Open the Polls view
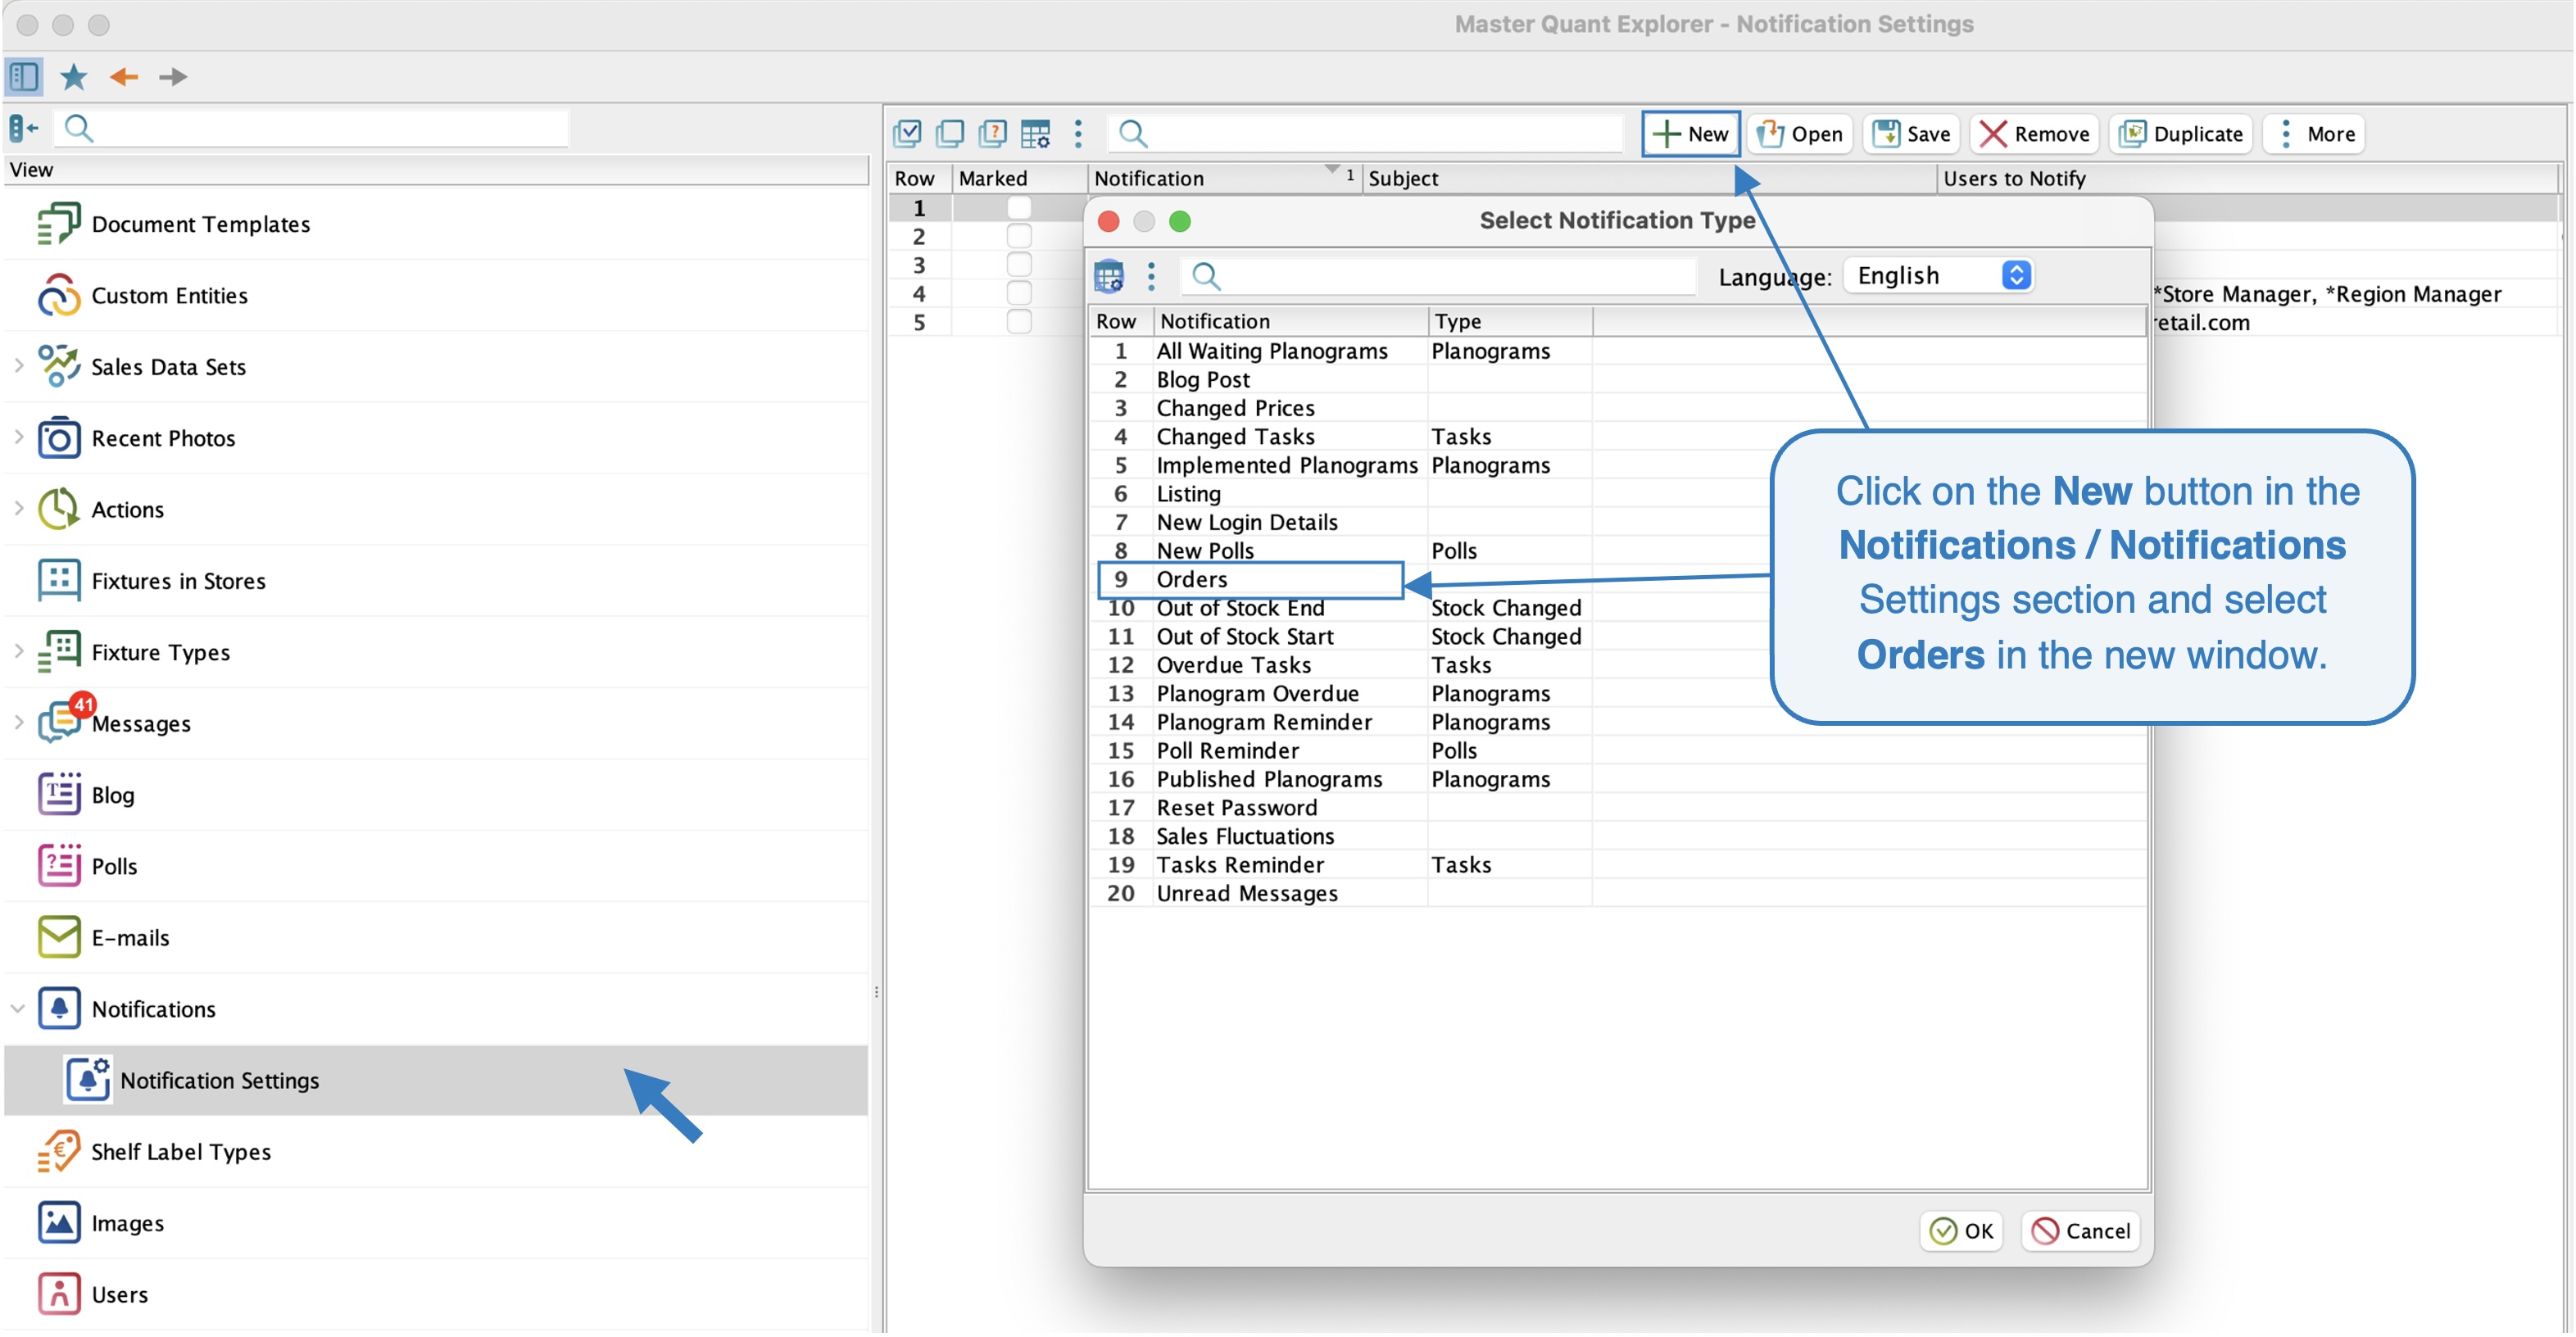2576x1337 pixels. coord(436,867)
